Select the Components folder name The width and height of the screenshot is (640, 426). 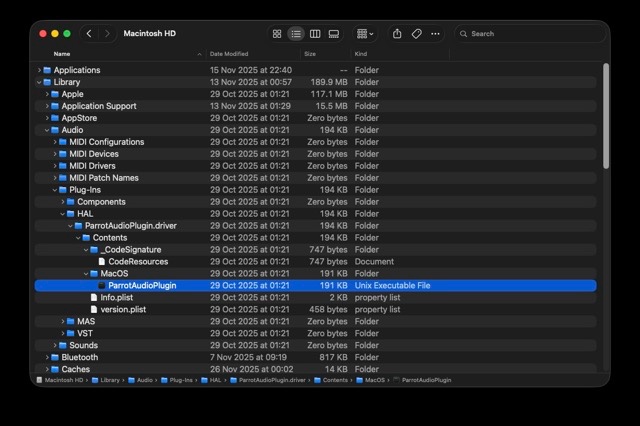pyautogui.click(x=101, y=202)
